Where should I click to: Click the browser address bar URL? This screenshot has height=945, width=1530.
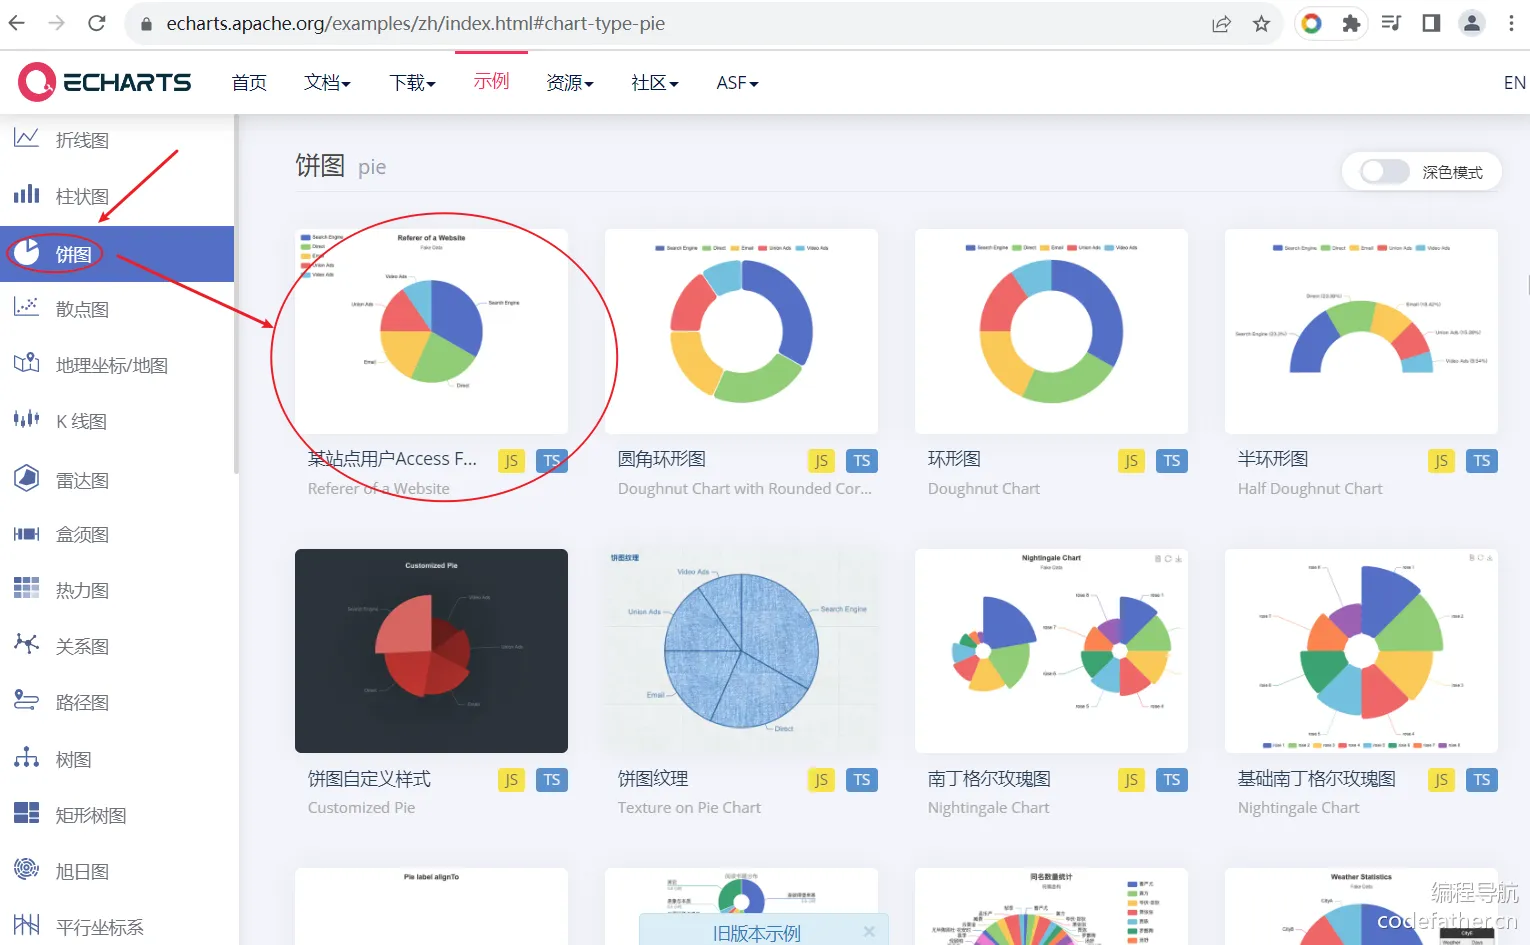[x=415, y=23]
